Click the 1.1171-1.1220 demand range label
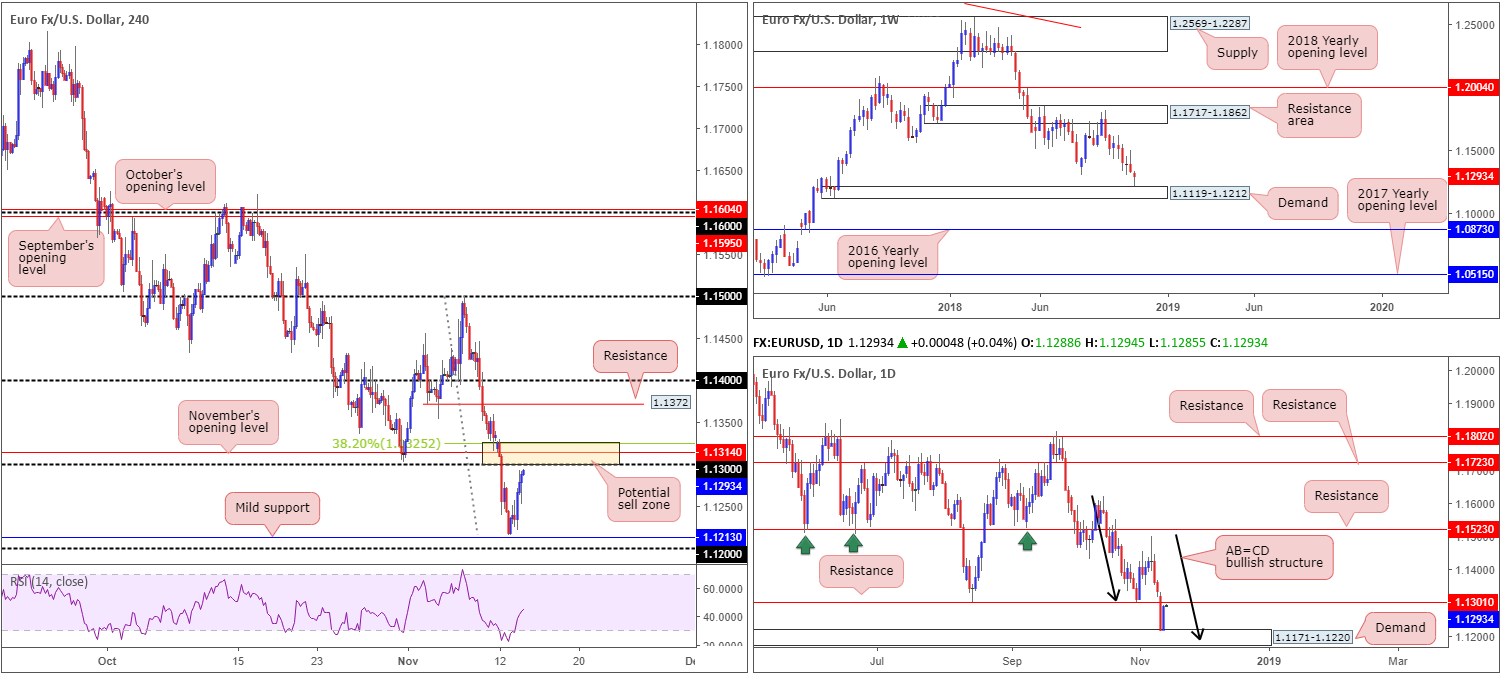The image size is (1504, 677). (x=1313, y=636)
